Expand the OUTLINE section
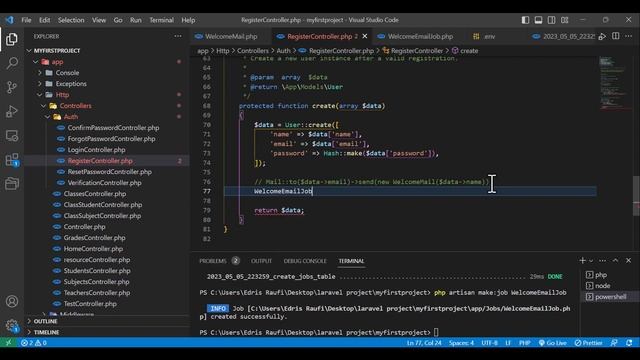 [x=107, y=321]
